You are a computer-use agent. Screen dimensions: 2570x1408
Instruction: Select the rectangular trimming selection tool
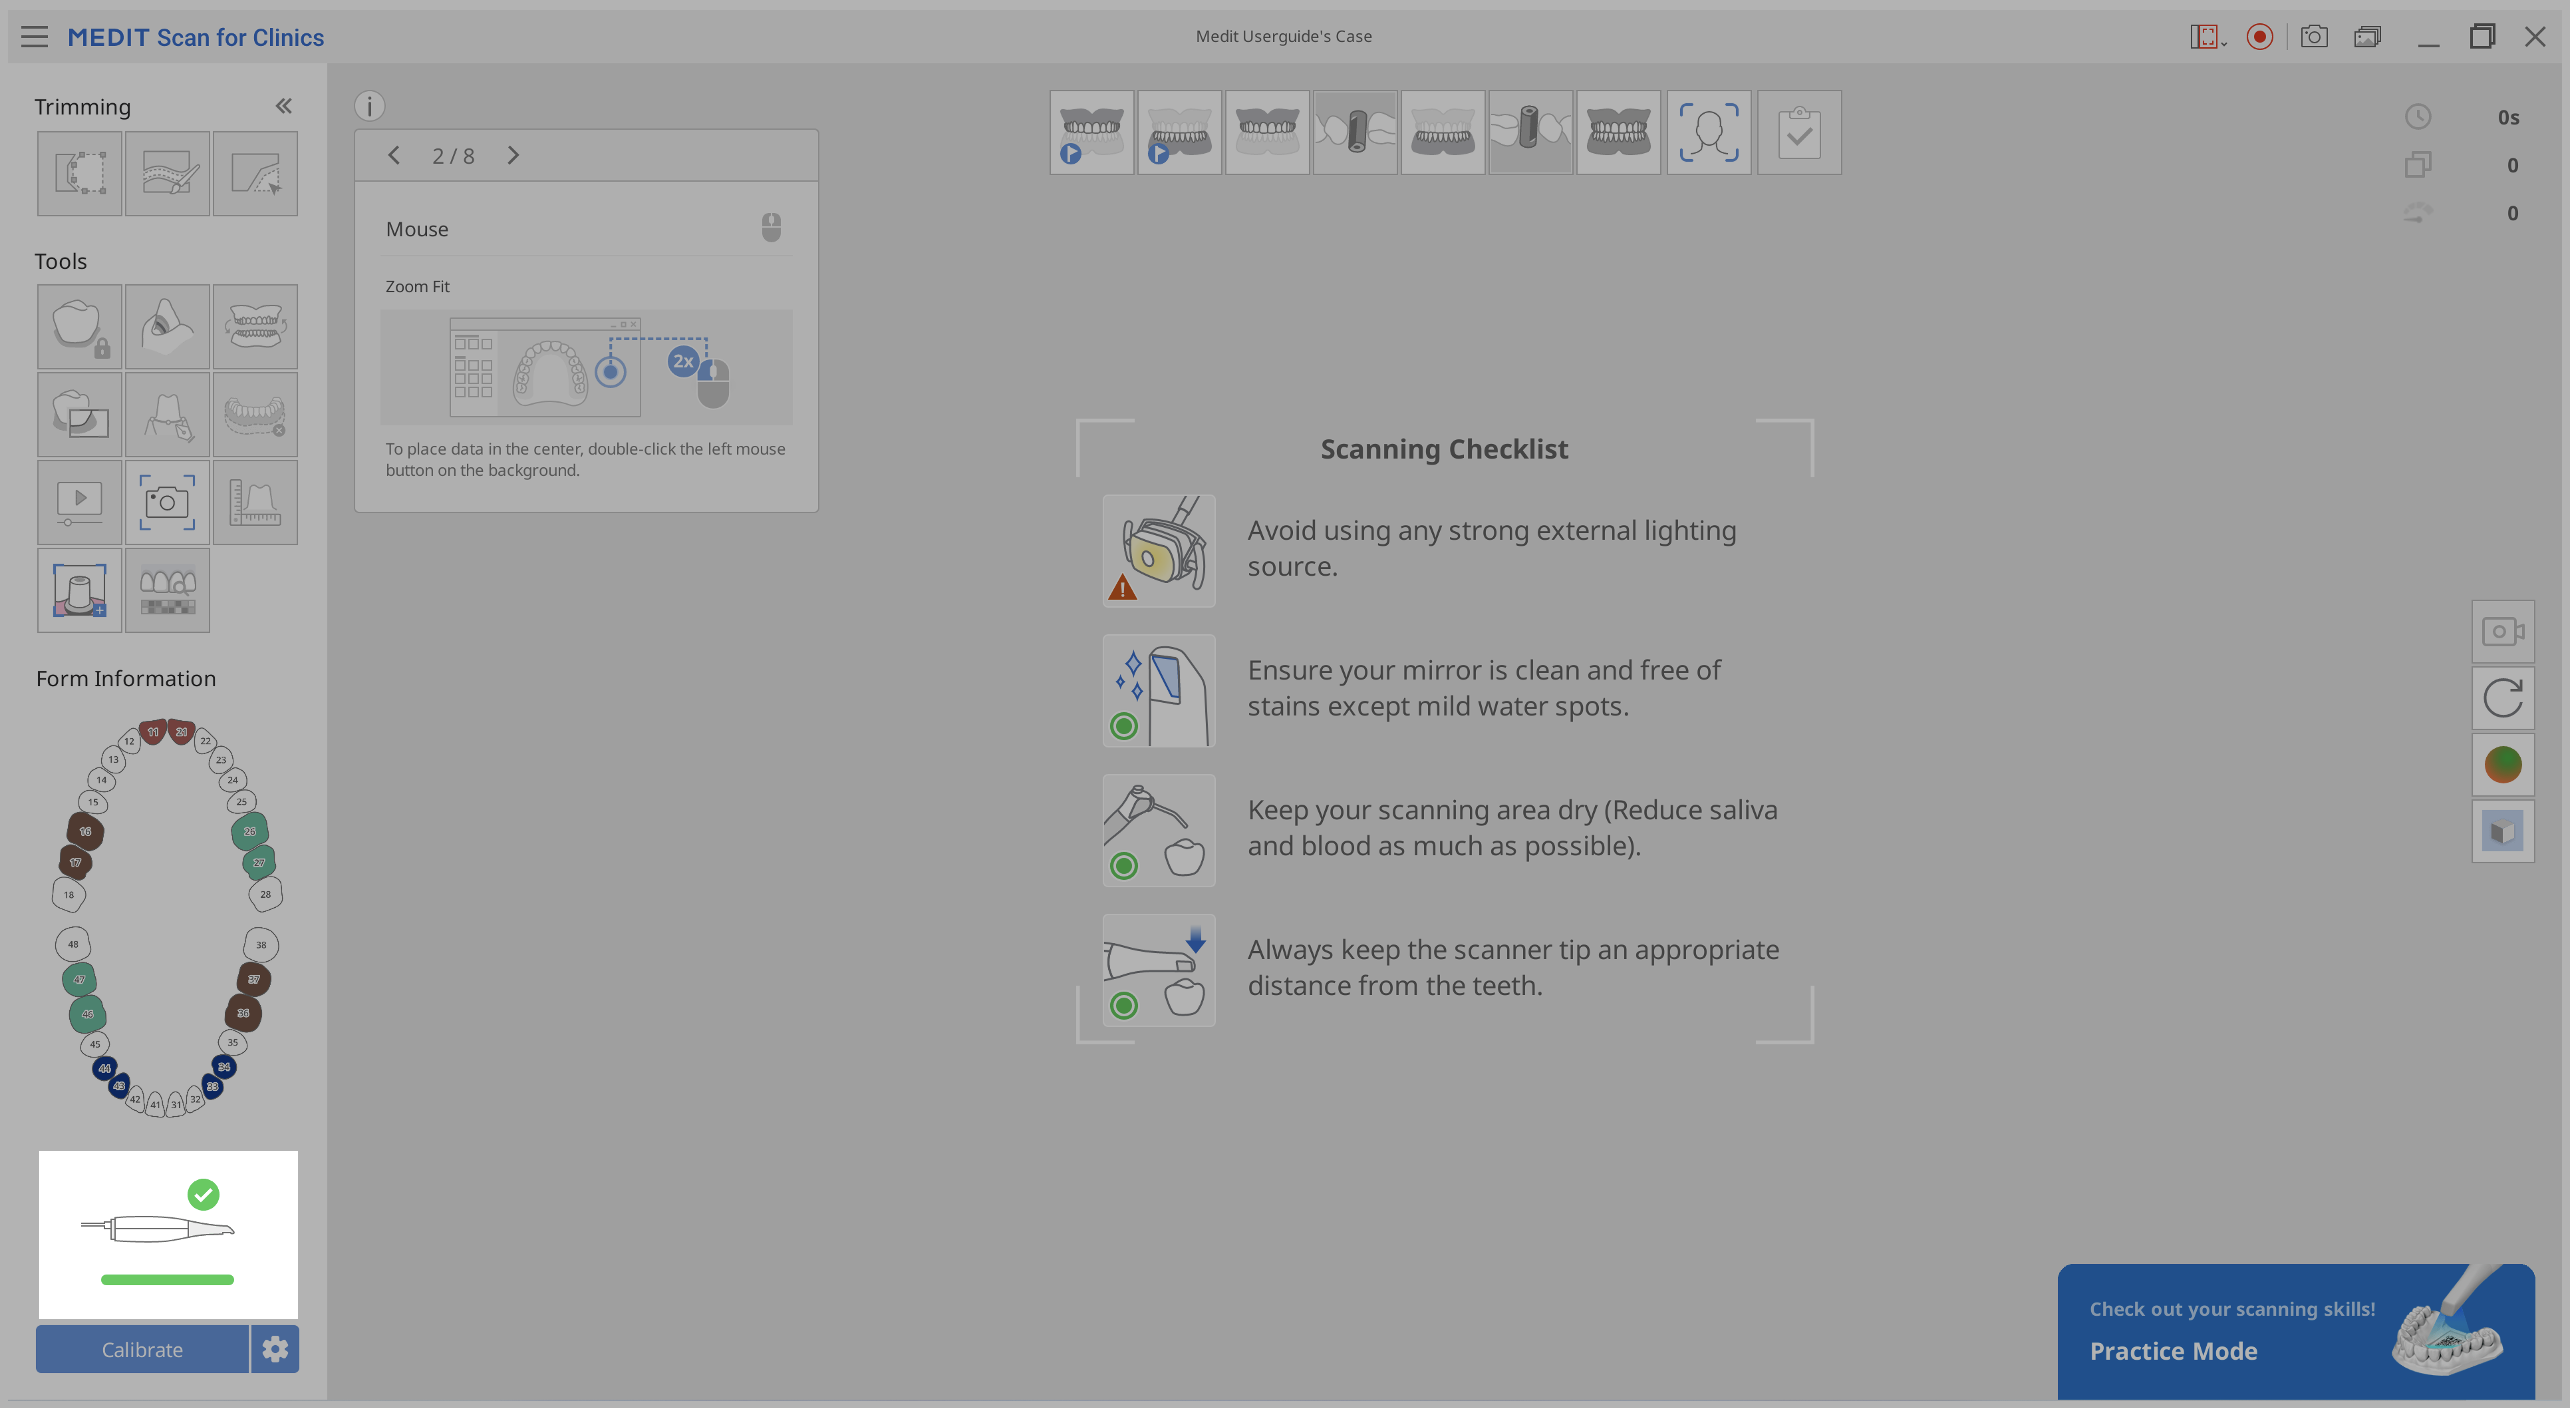tap(80, 173)
